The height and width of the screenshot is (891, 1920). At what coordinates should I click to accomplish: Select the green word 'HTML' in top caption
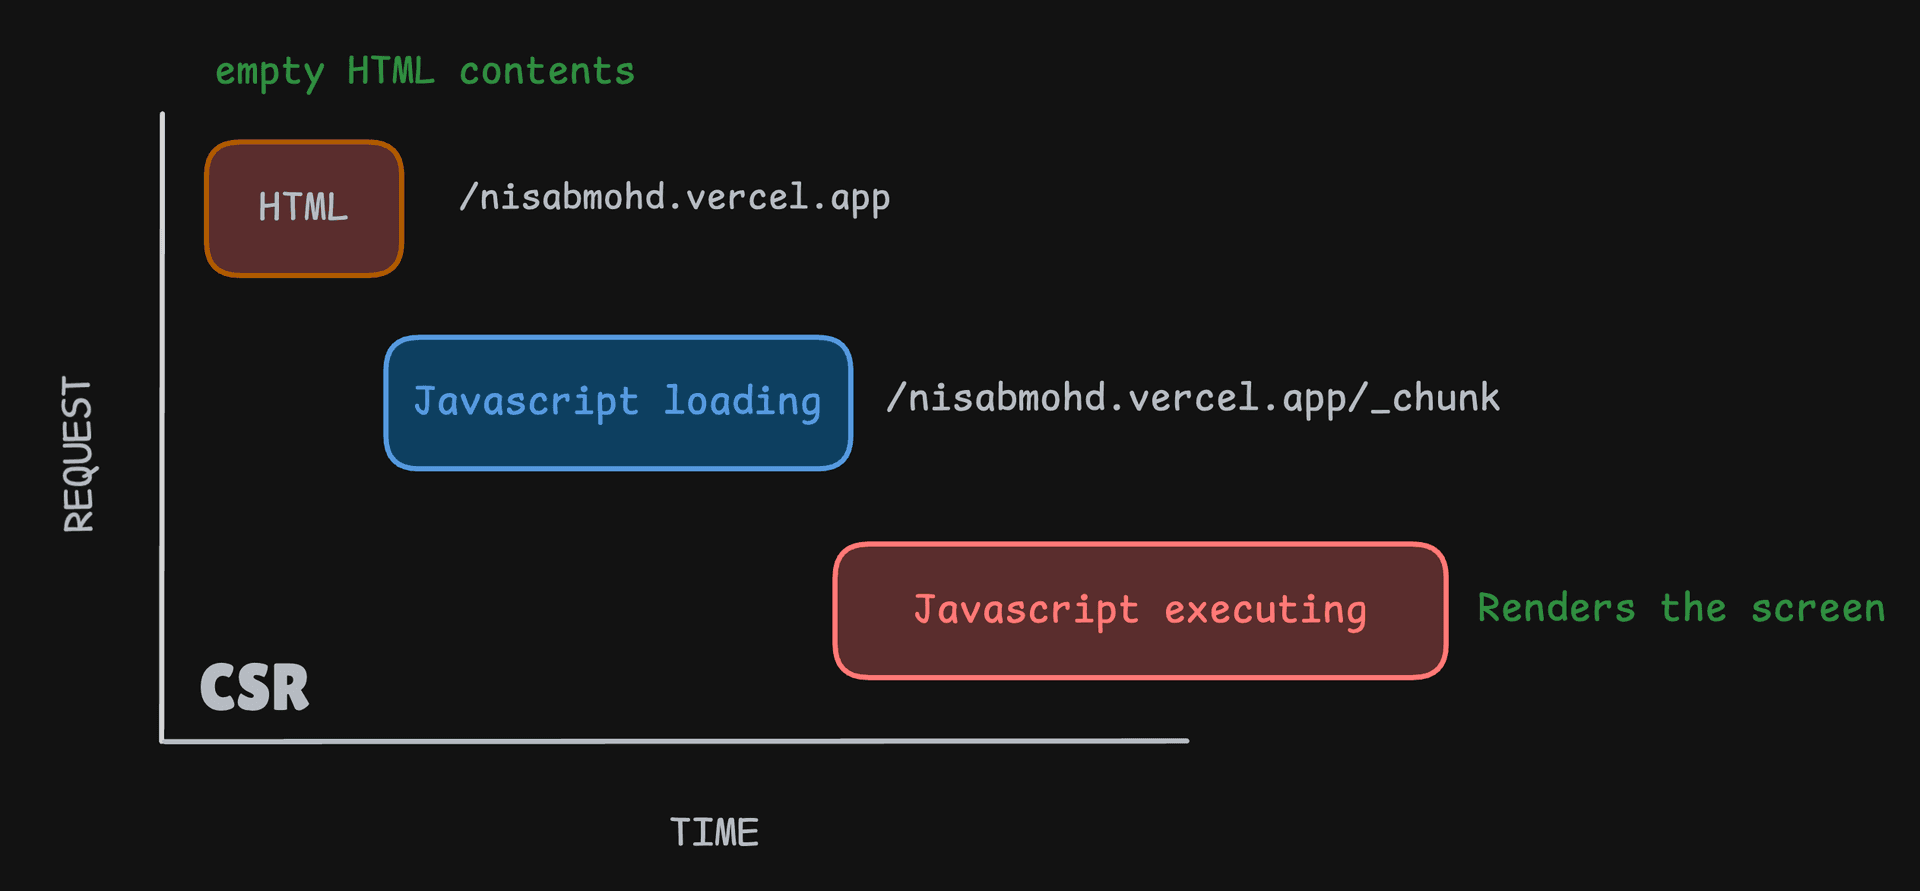coord(391,72)
